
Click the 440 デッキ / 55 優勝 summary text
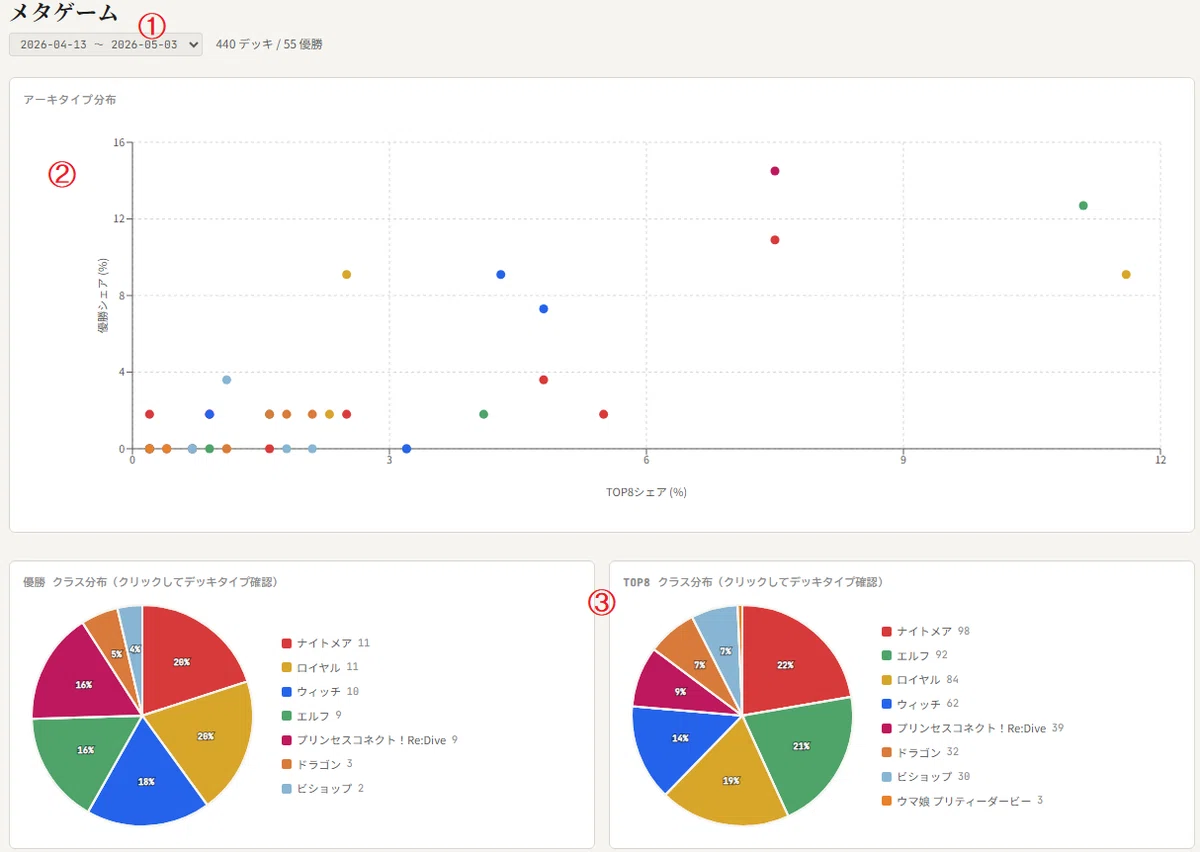[x=269, y=45]
